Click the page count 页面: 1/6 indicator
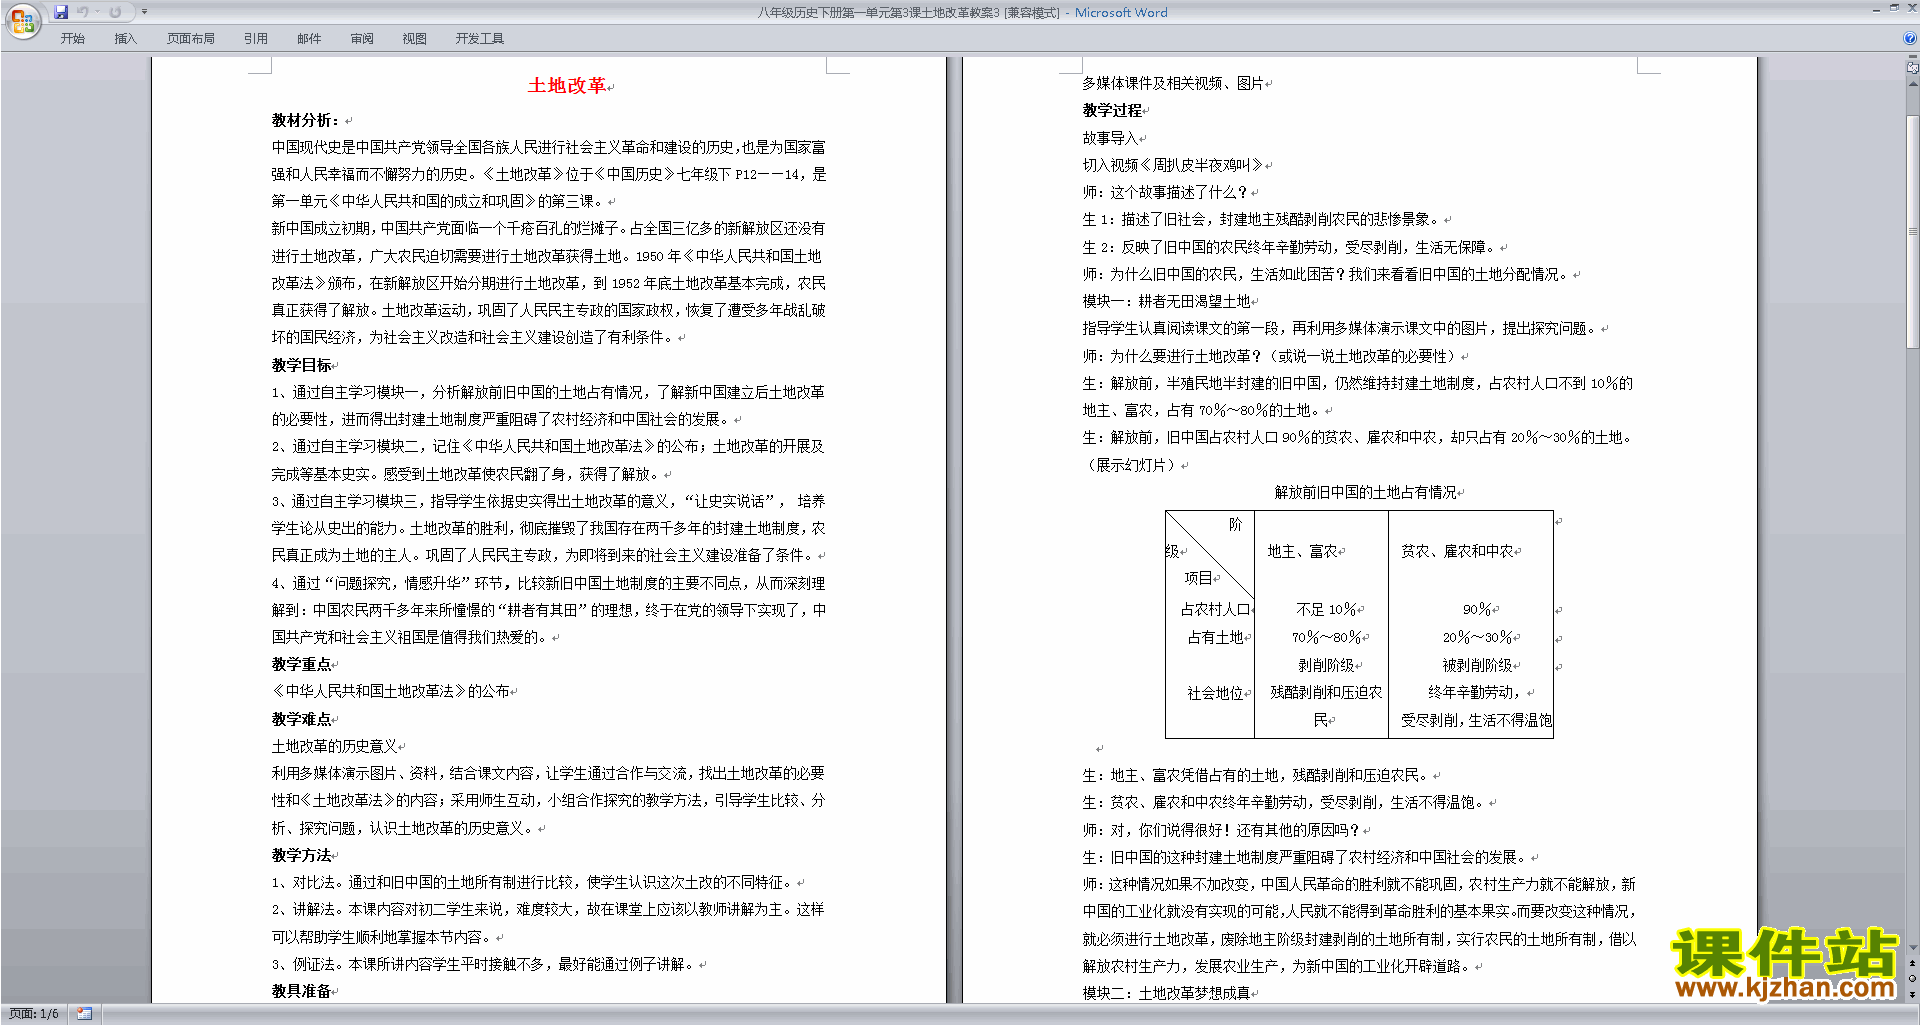The height and width of the screenshot is (1025, 1920). [34, 1014]
